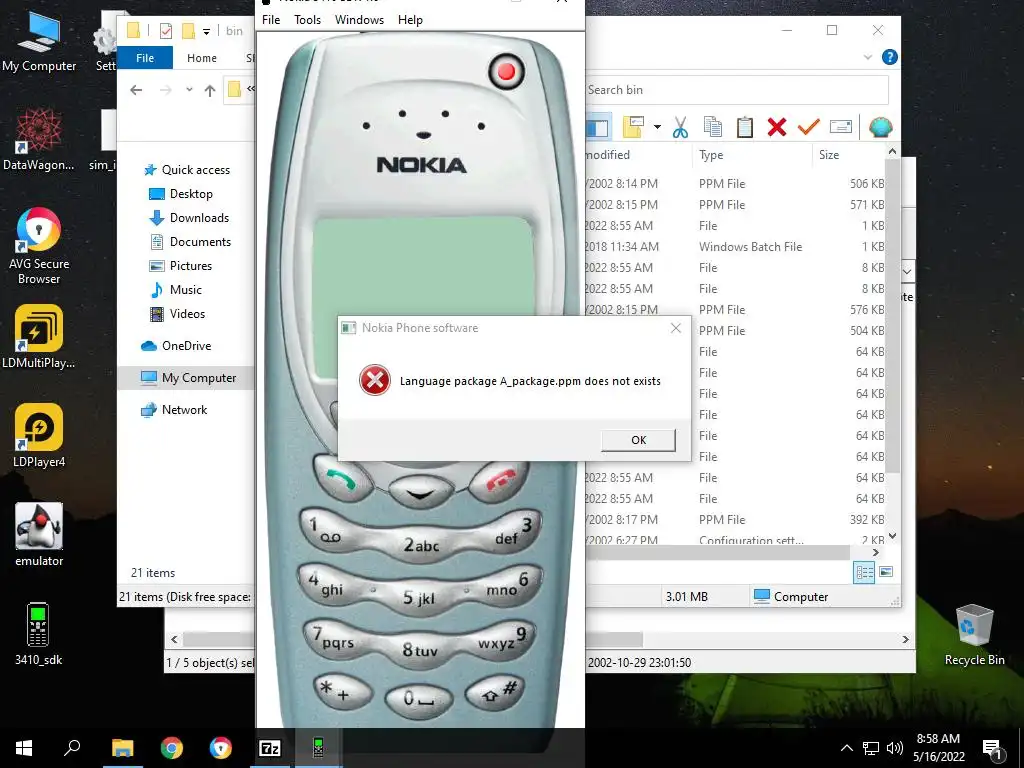
Task: Open the Tools menu in the Nokia emulator
Action: (x=307, y=20)
